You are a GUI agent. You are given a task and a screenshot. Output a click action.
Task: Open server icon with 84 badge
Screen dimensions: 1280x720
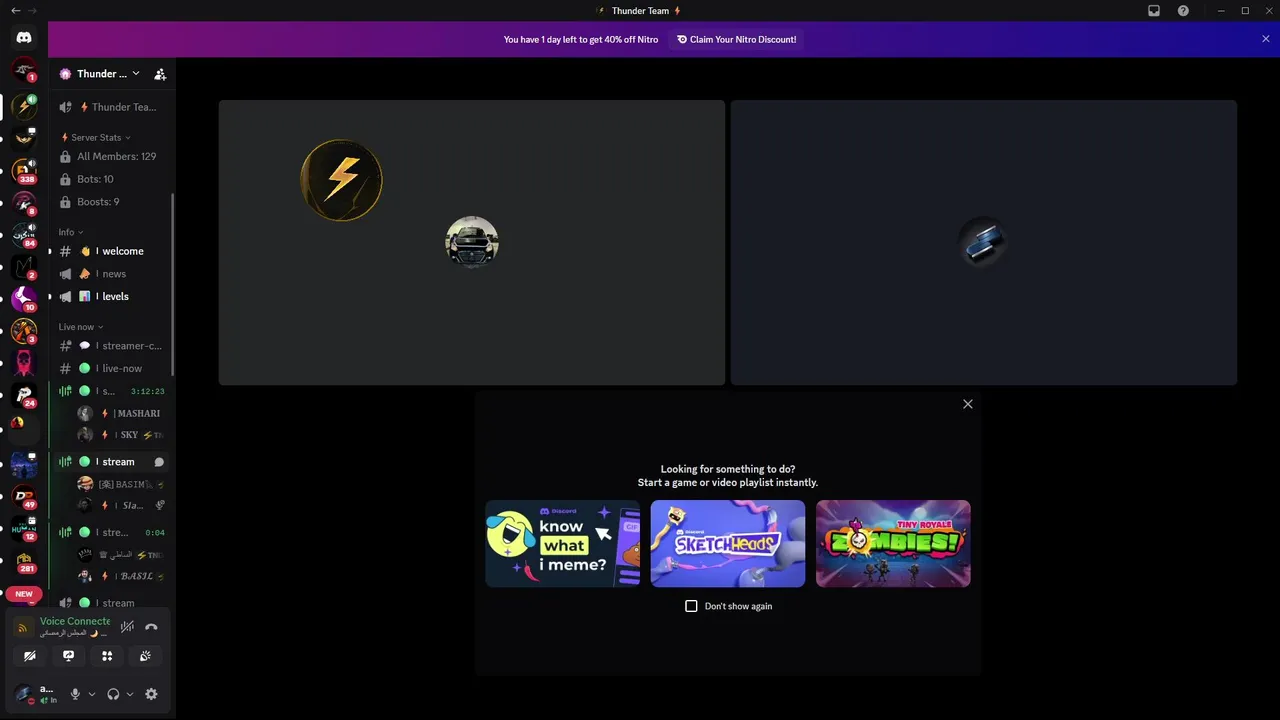(x=24, y=235)
